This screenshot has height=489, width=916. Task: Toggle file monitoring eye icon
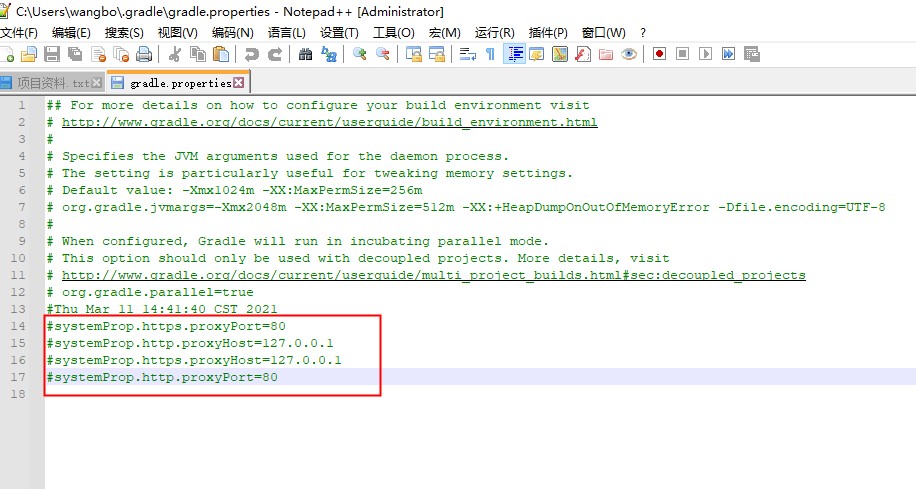(x=629, y=54)
